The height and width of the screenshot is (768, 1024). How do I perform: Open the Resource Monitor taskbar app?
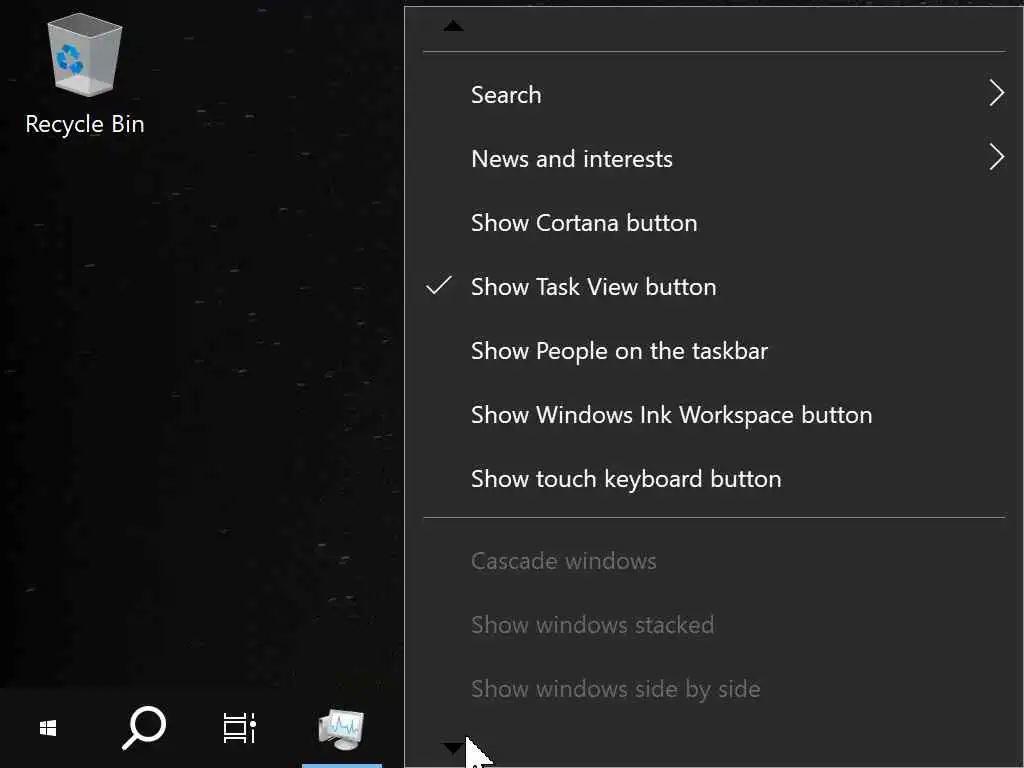pyautogui.click(x=342, y=728)
